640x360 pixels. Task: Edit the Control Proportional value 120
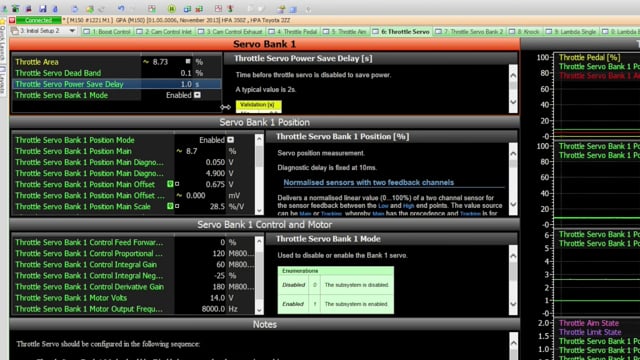point(219,253)
